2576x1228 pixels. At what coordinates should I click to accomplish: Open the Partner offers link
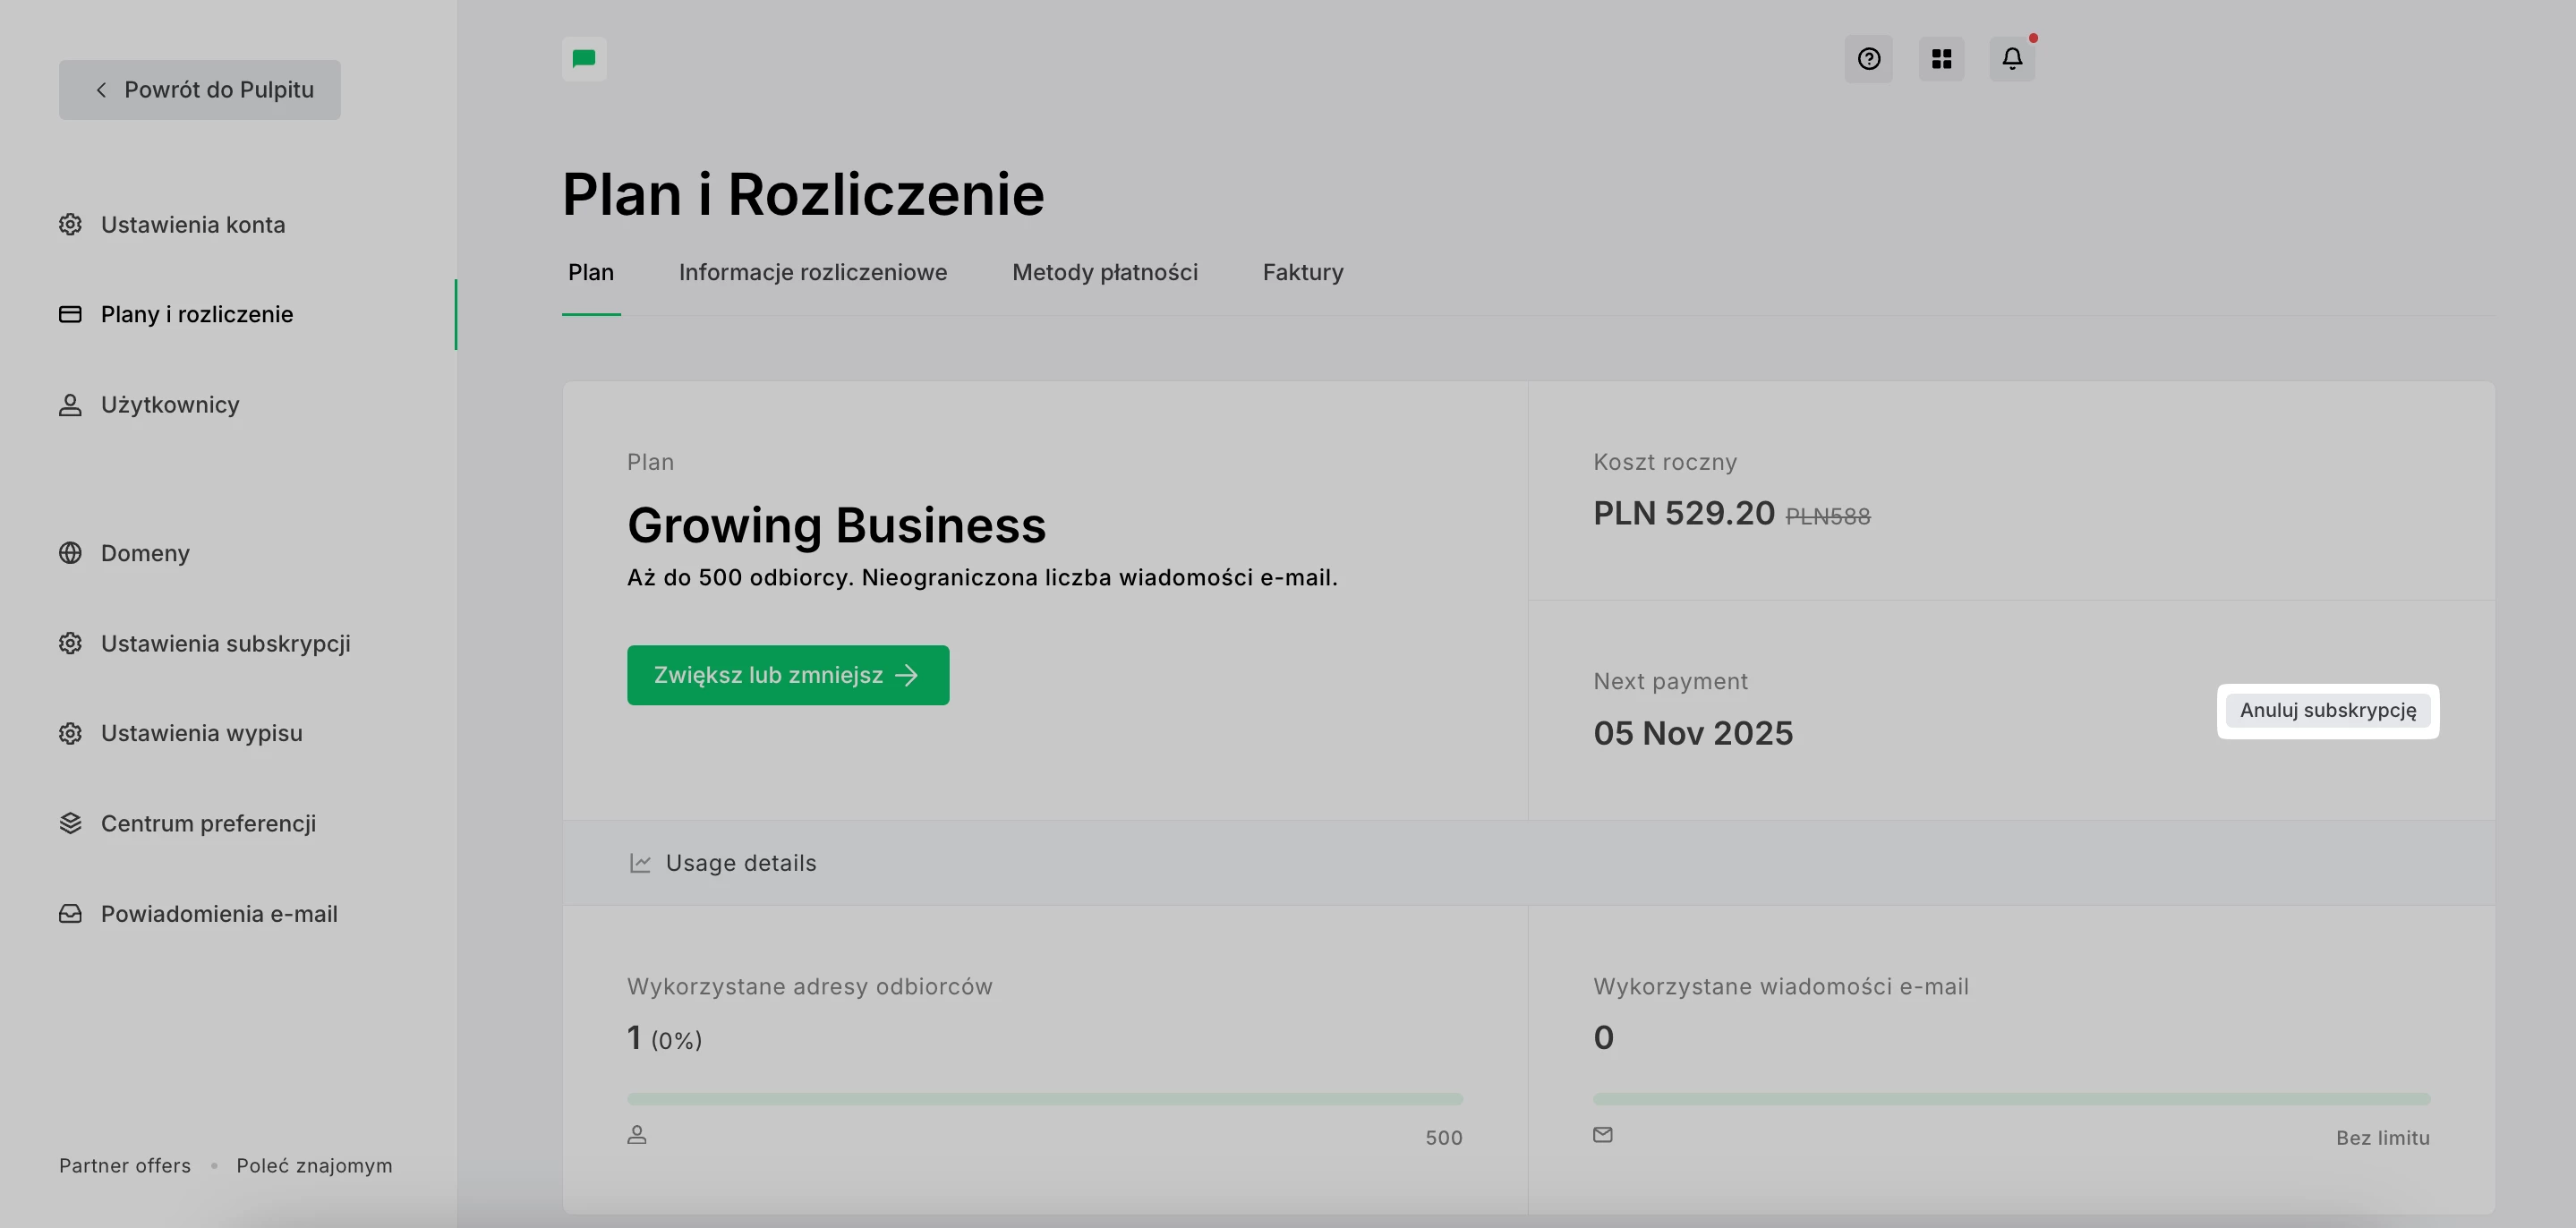tap(125, 1165)
